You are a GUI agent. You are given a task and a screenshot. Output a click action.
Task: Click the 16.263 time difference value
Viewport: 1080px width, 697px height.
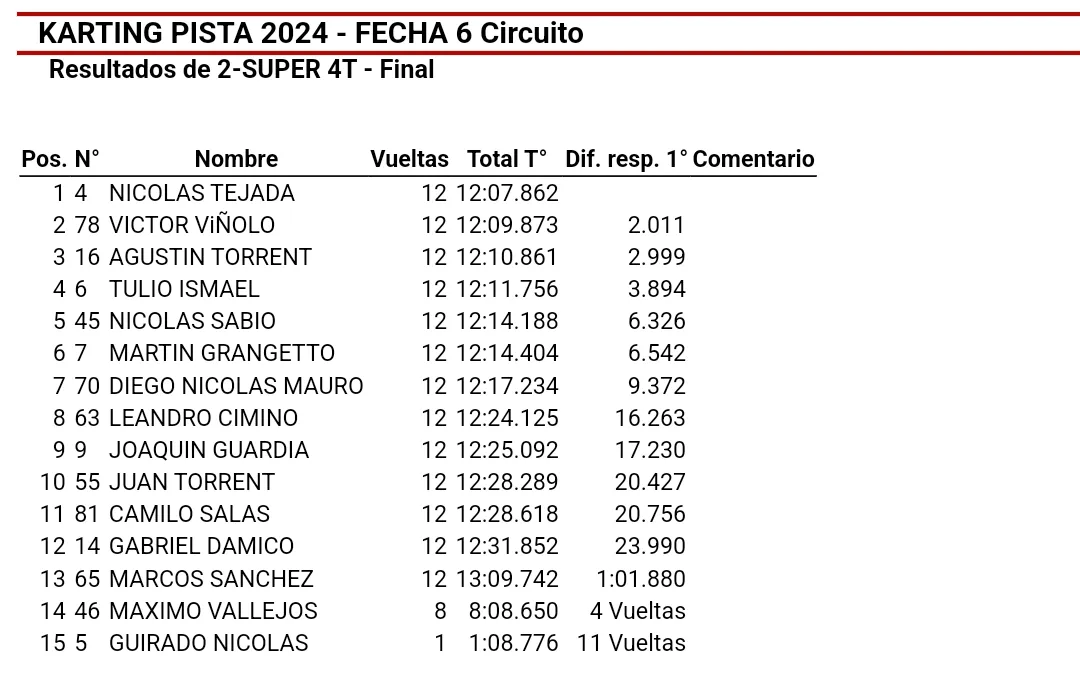[650, 418]
